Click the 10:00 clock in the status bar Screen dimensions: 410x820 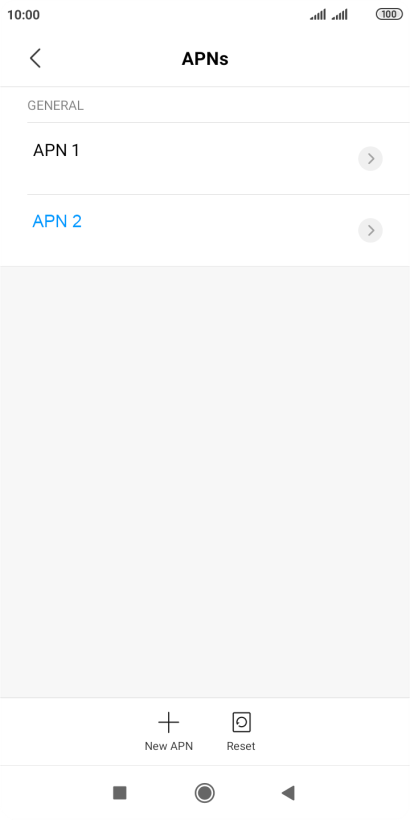(x=24, y=15)
